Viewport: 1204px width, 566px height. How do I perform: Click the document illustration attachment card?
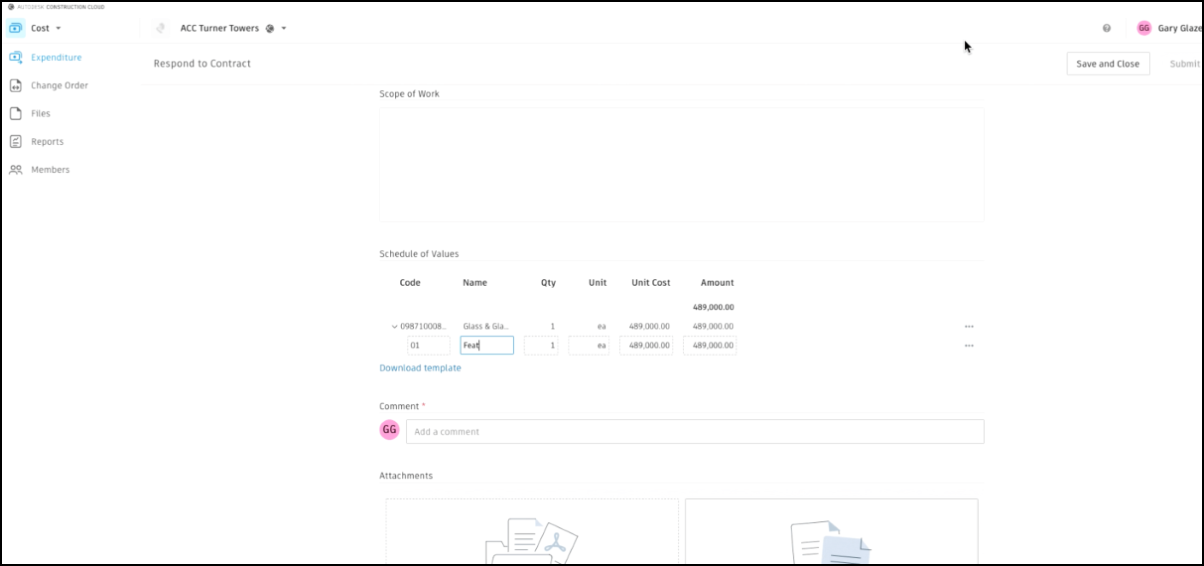coord(831,531)
